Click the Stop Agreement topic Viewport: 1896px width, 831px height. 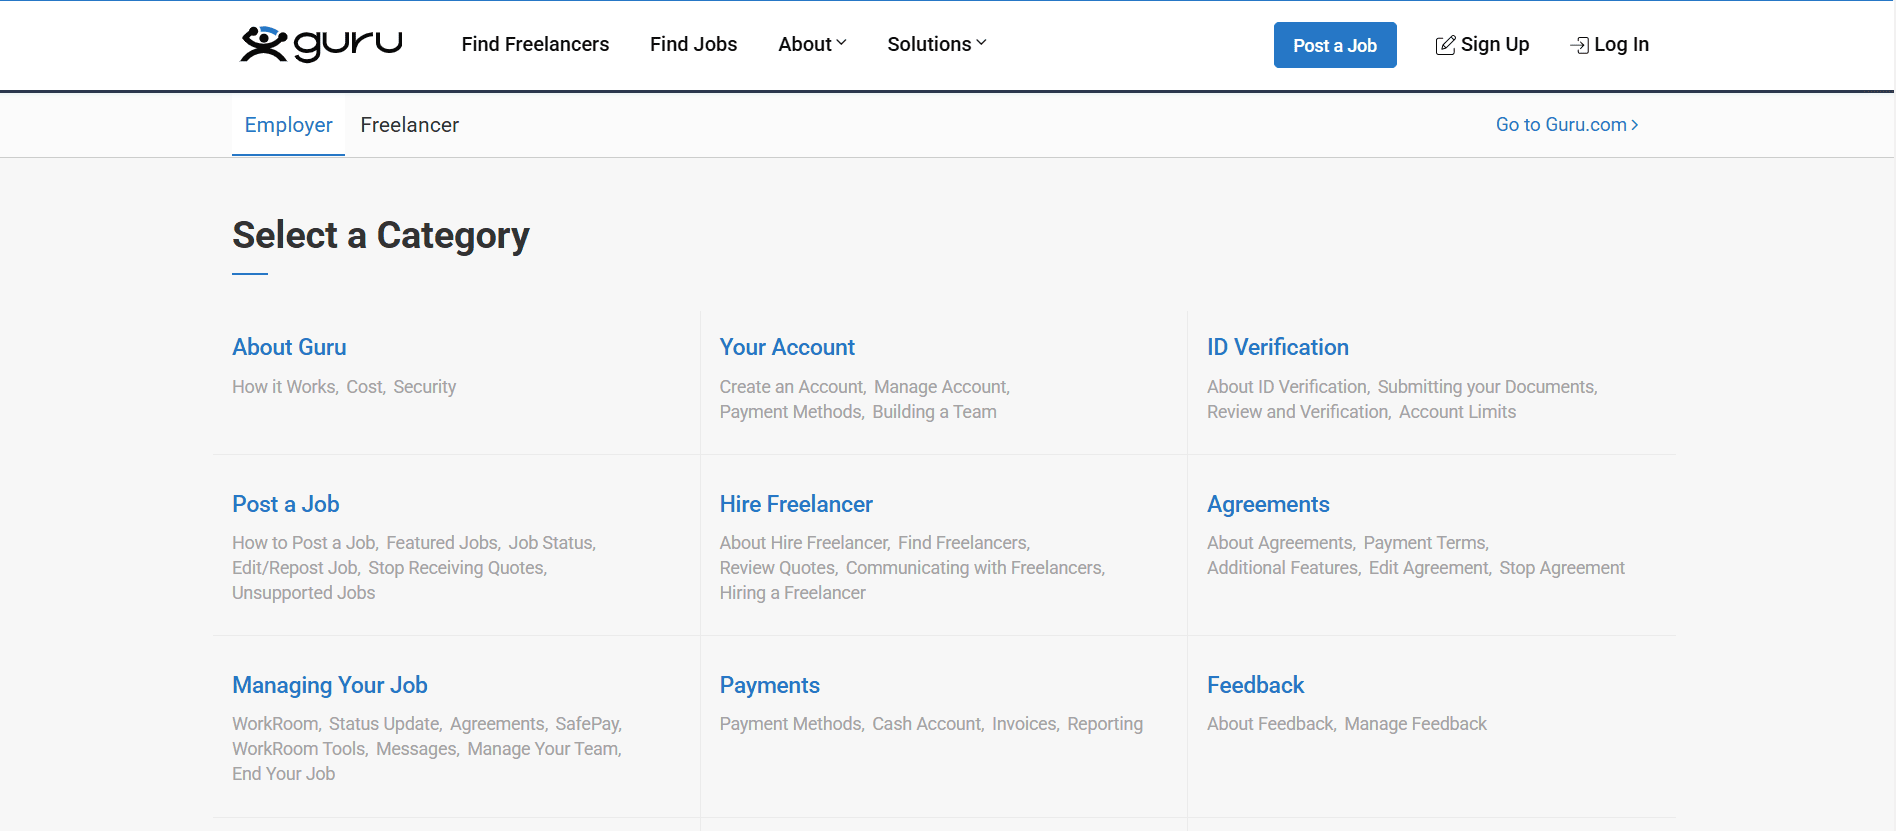(x=1561, y=568)
